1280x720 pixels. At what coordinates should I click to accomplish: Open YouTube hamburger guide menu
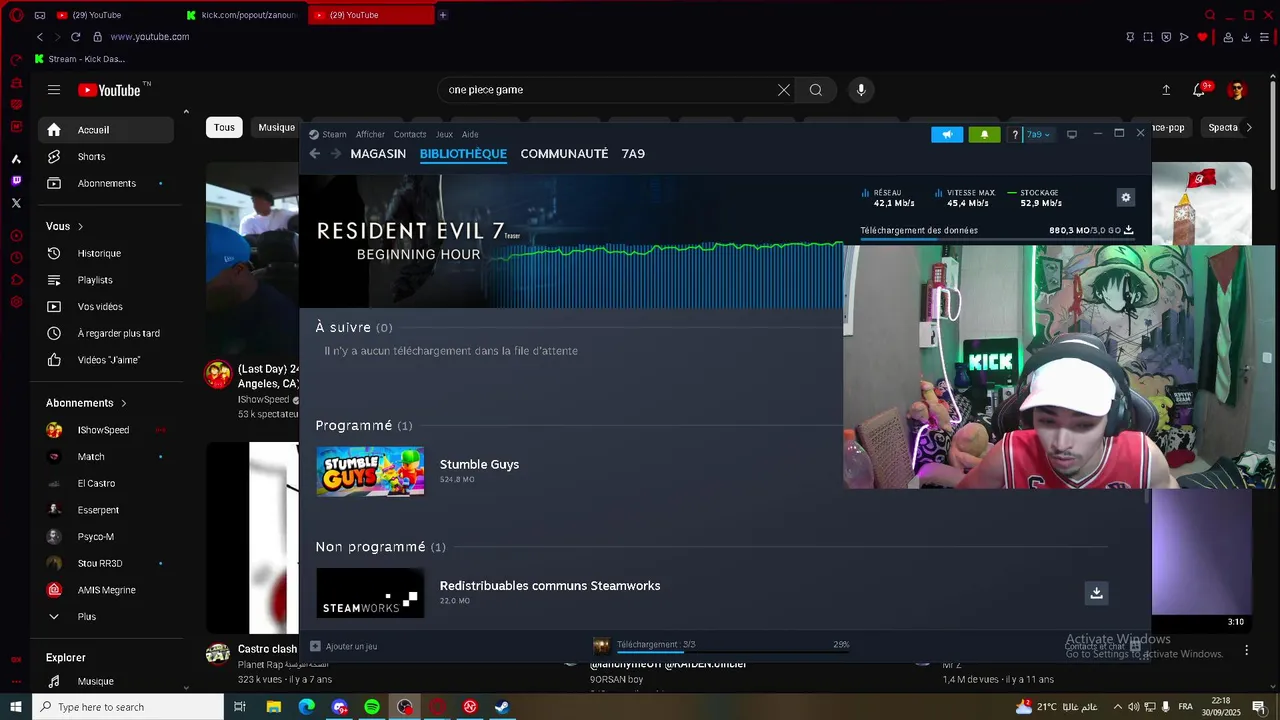pyautogui.click(x=54, y=90)
